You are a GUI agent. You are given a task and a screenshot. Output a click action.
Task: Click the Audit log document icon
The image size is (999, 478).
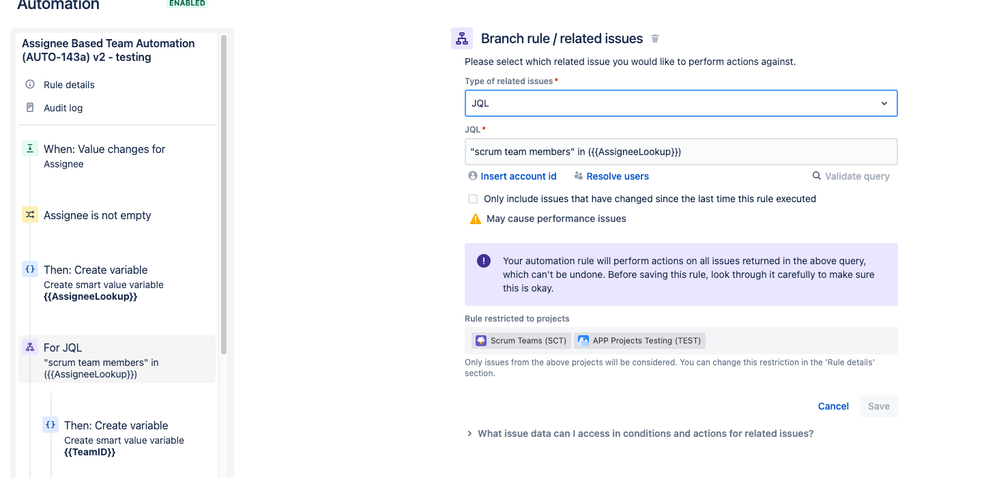(30, 108)
